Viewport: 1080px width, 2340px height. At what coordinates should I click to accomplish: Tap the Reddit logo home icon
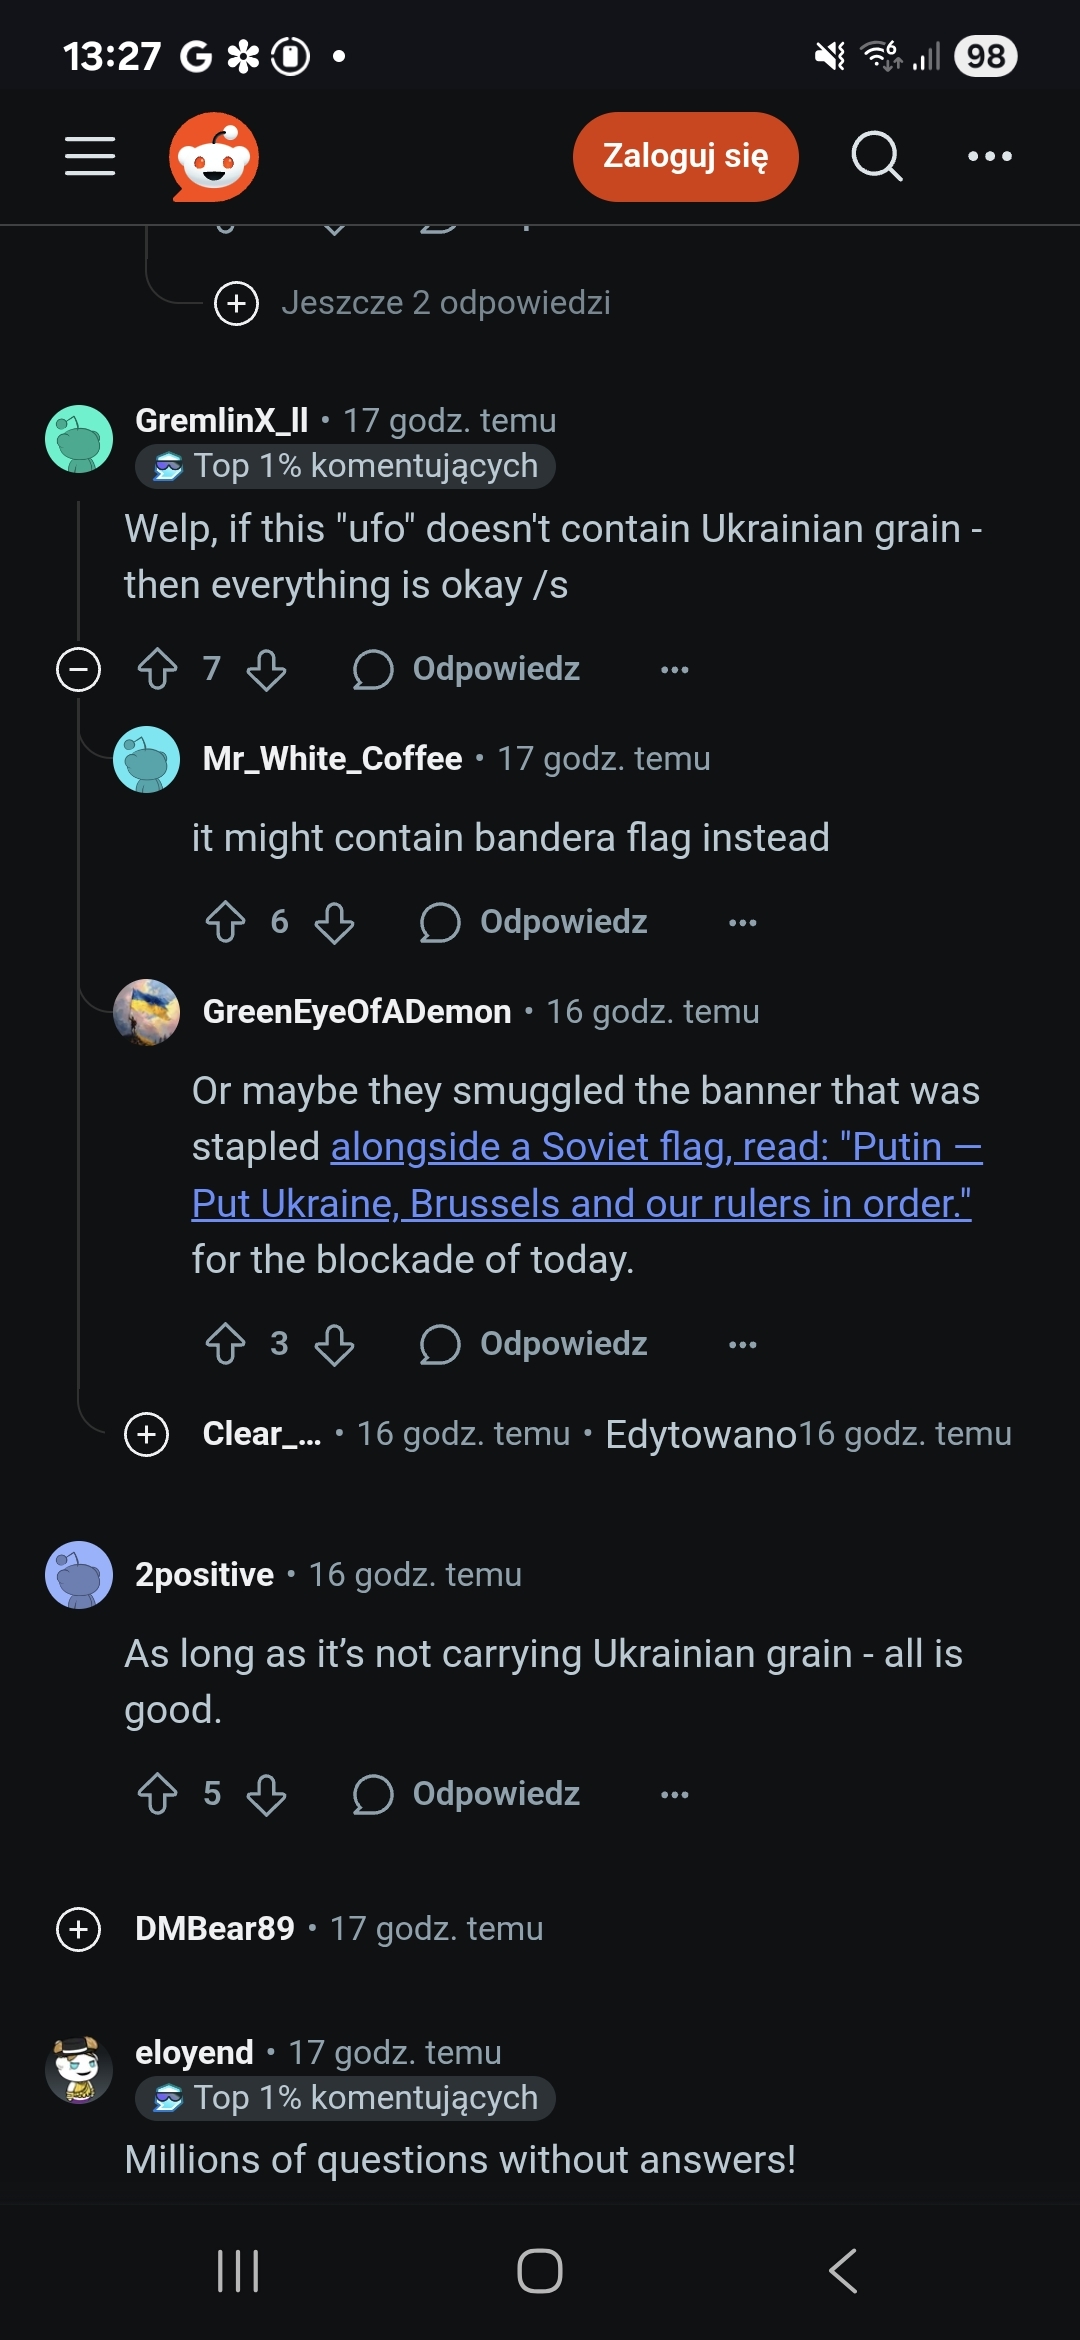point(214,157)
